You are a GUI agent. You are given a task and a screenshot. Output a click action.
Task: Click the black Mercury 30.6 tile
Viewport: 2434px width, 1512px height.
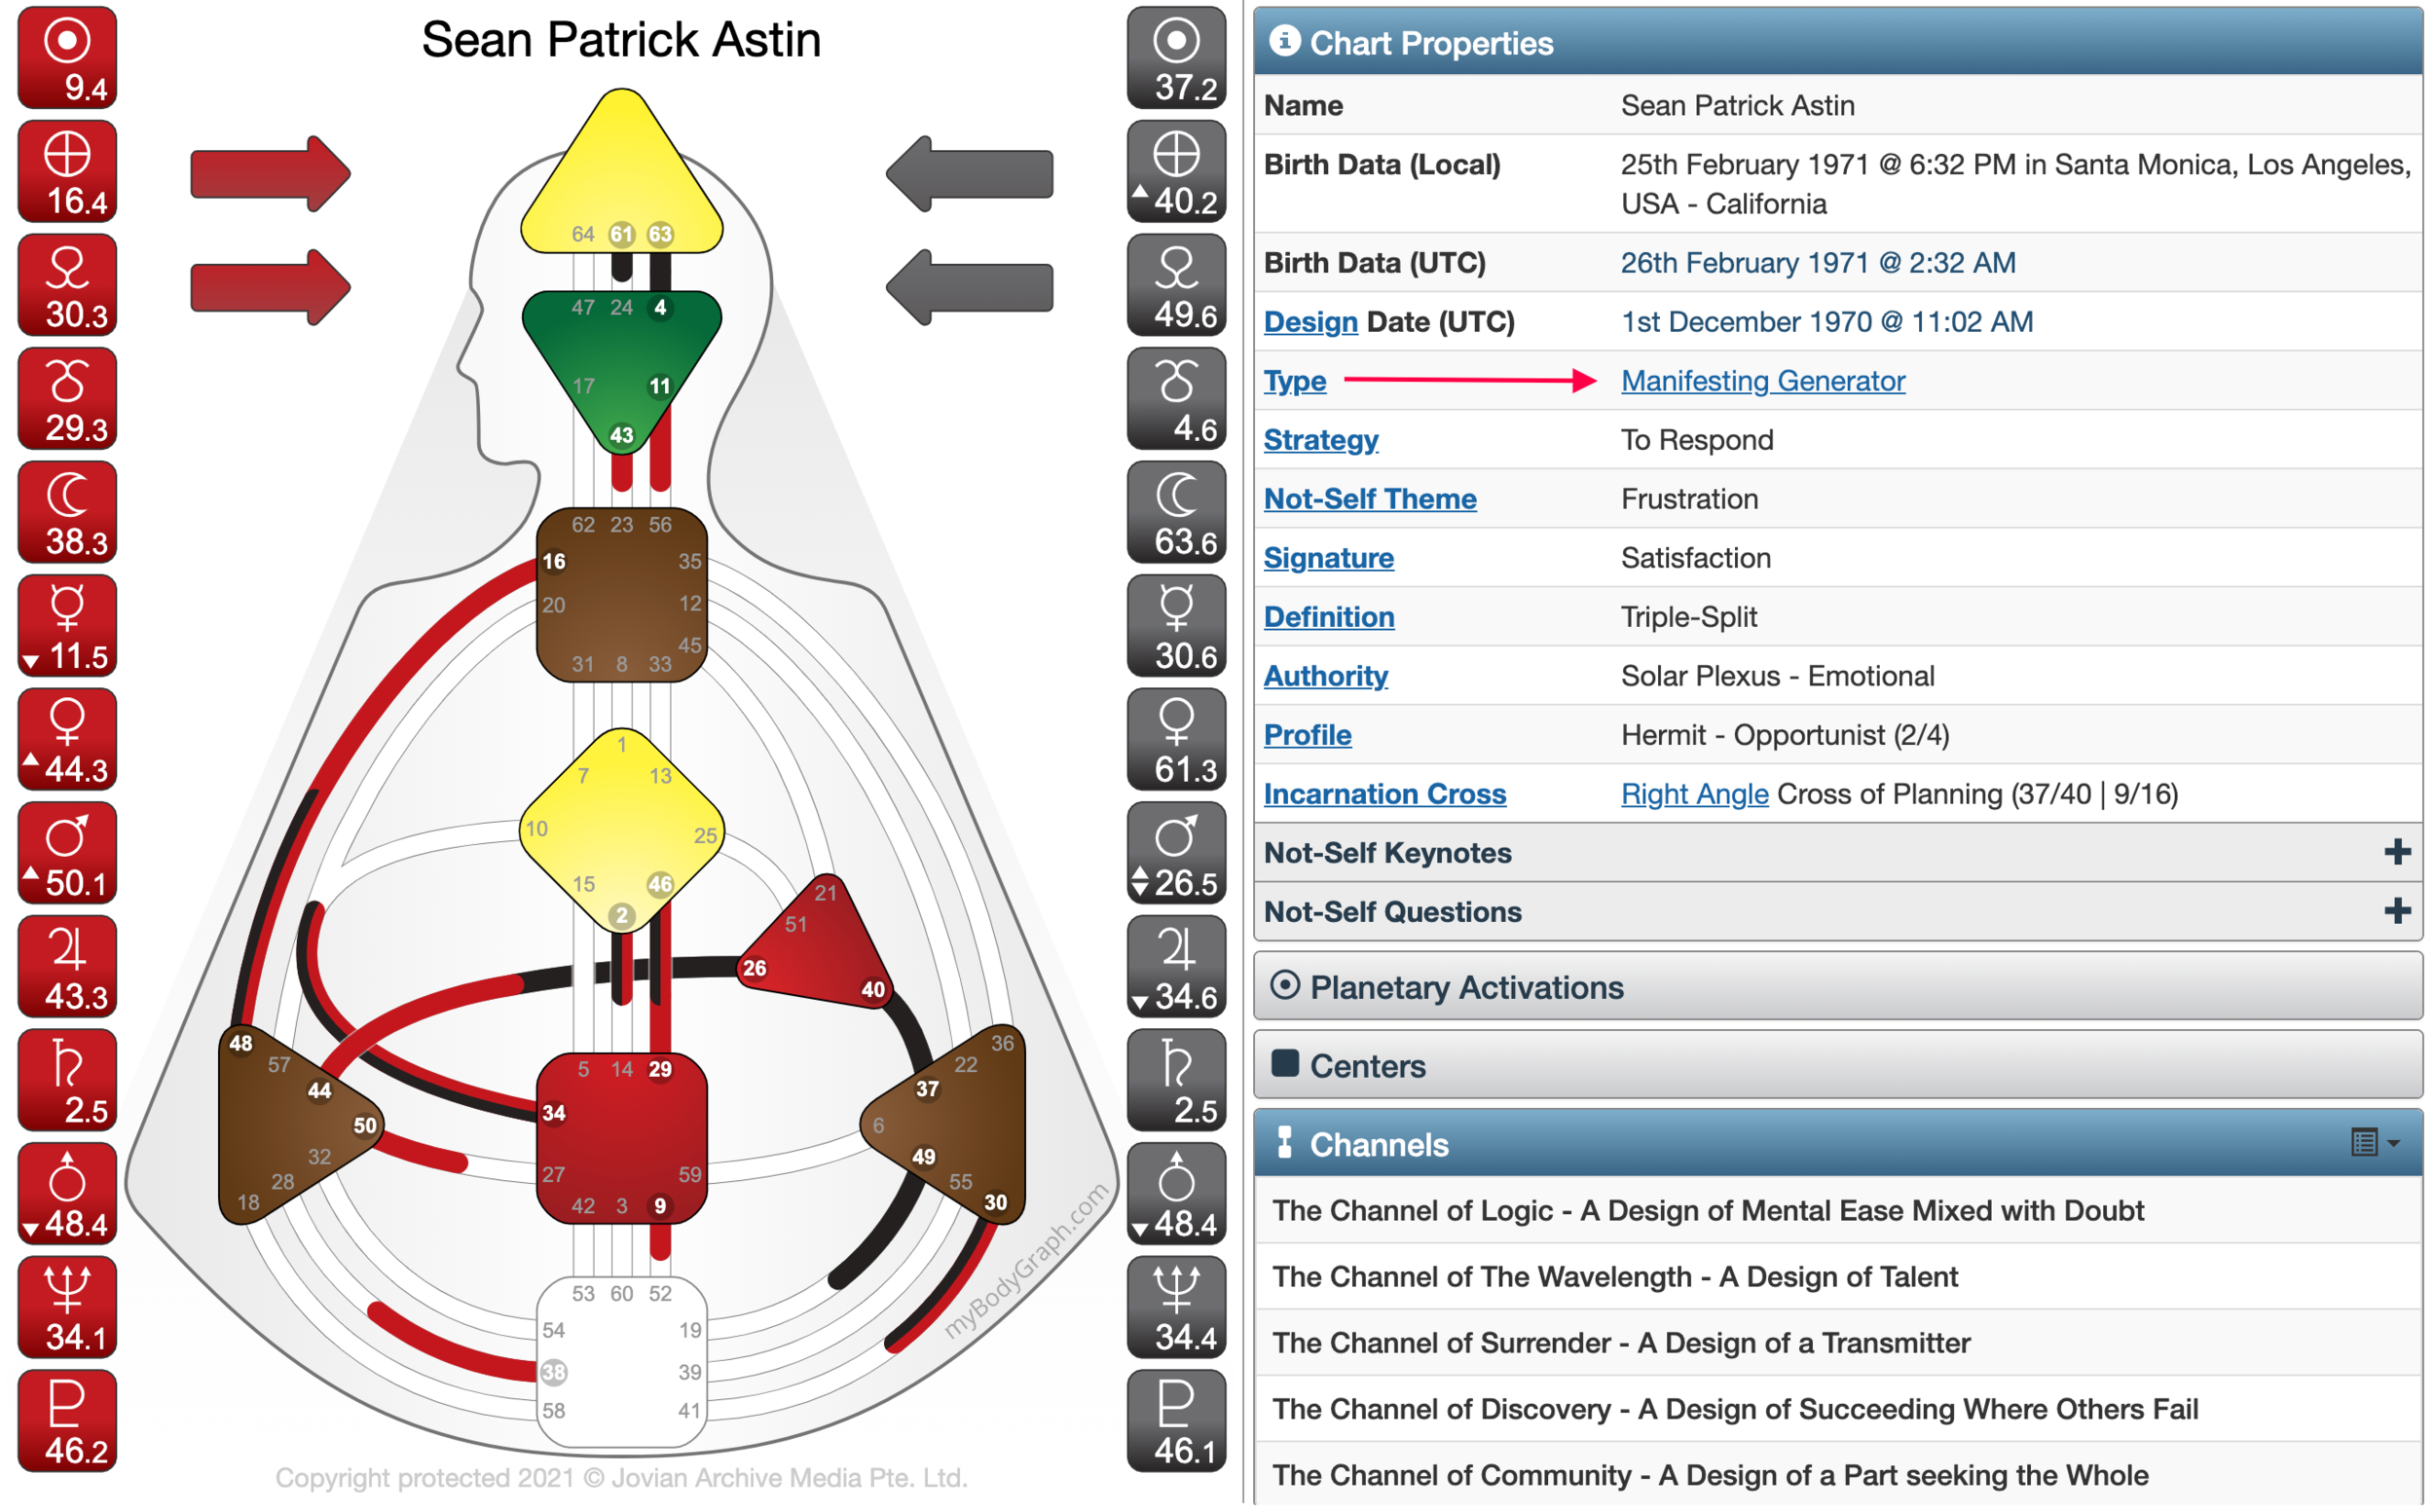point(1177,626)
